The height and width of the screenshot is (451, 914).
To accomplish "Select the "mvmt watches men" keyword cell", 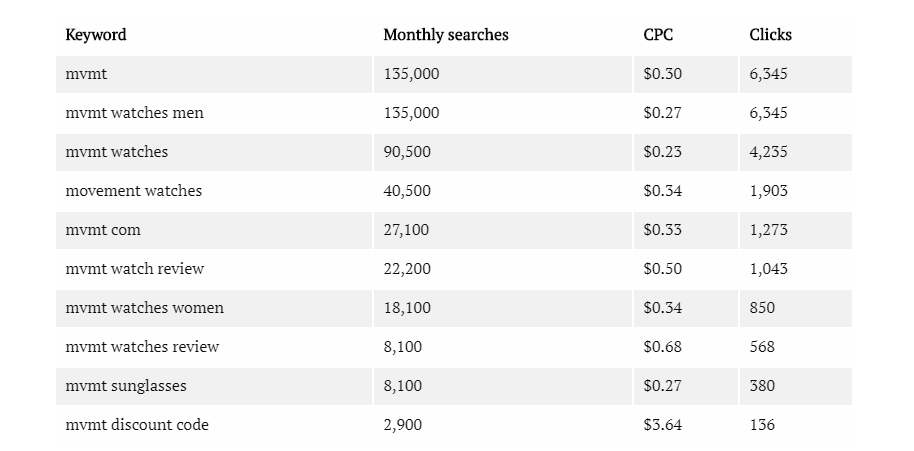I will (134, 113).
